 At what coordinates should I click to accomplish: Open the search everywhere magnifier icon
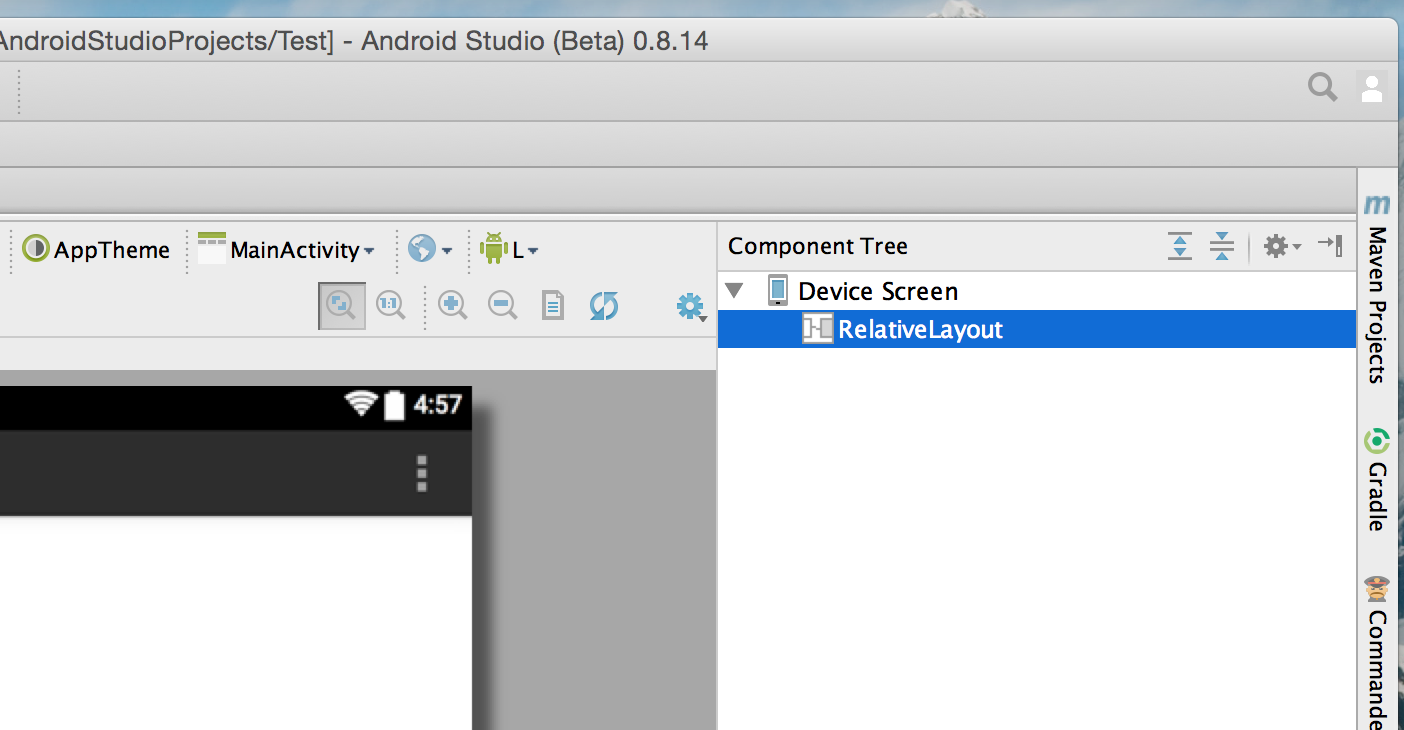[x=1322, y=88]
